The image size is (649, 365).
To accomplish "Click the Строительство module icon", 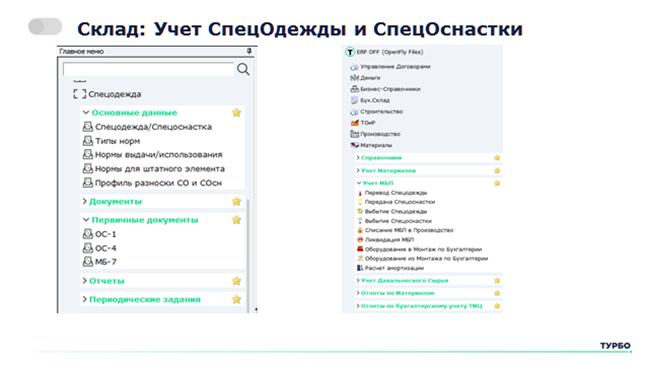I will tap(354, 112).
